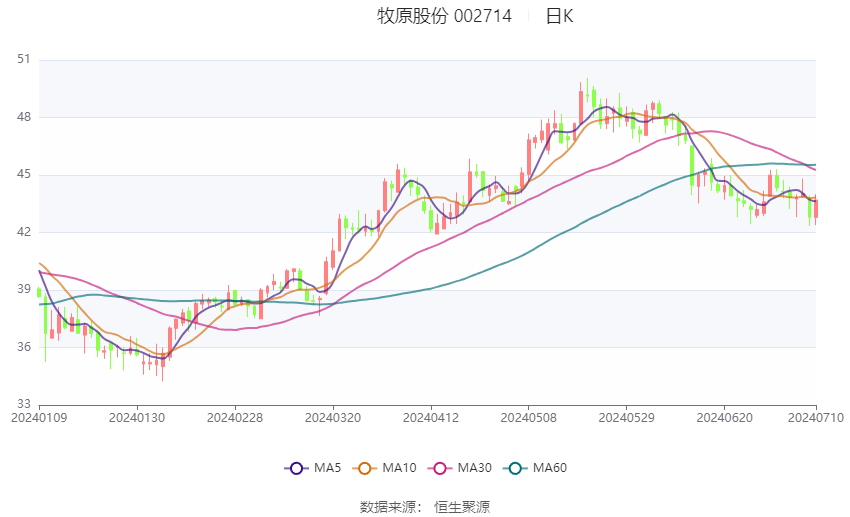Image resolution: width=850 pixels, height=517 pixels.
Task: Select the 20240320 date on x-axis
Action: click(x=332, y=417)
